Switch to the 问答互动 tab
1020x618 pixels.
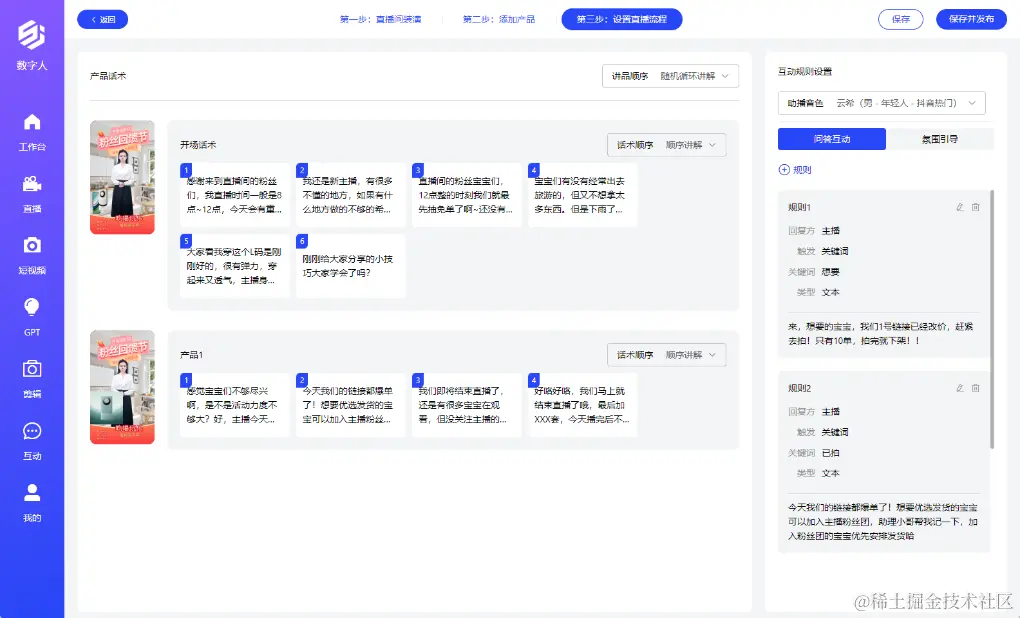(x=832, y=139)
